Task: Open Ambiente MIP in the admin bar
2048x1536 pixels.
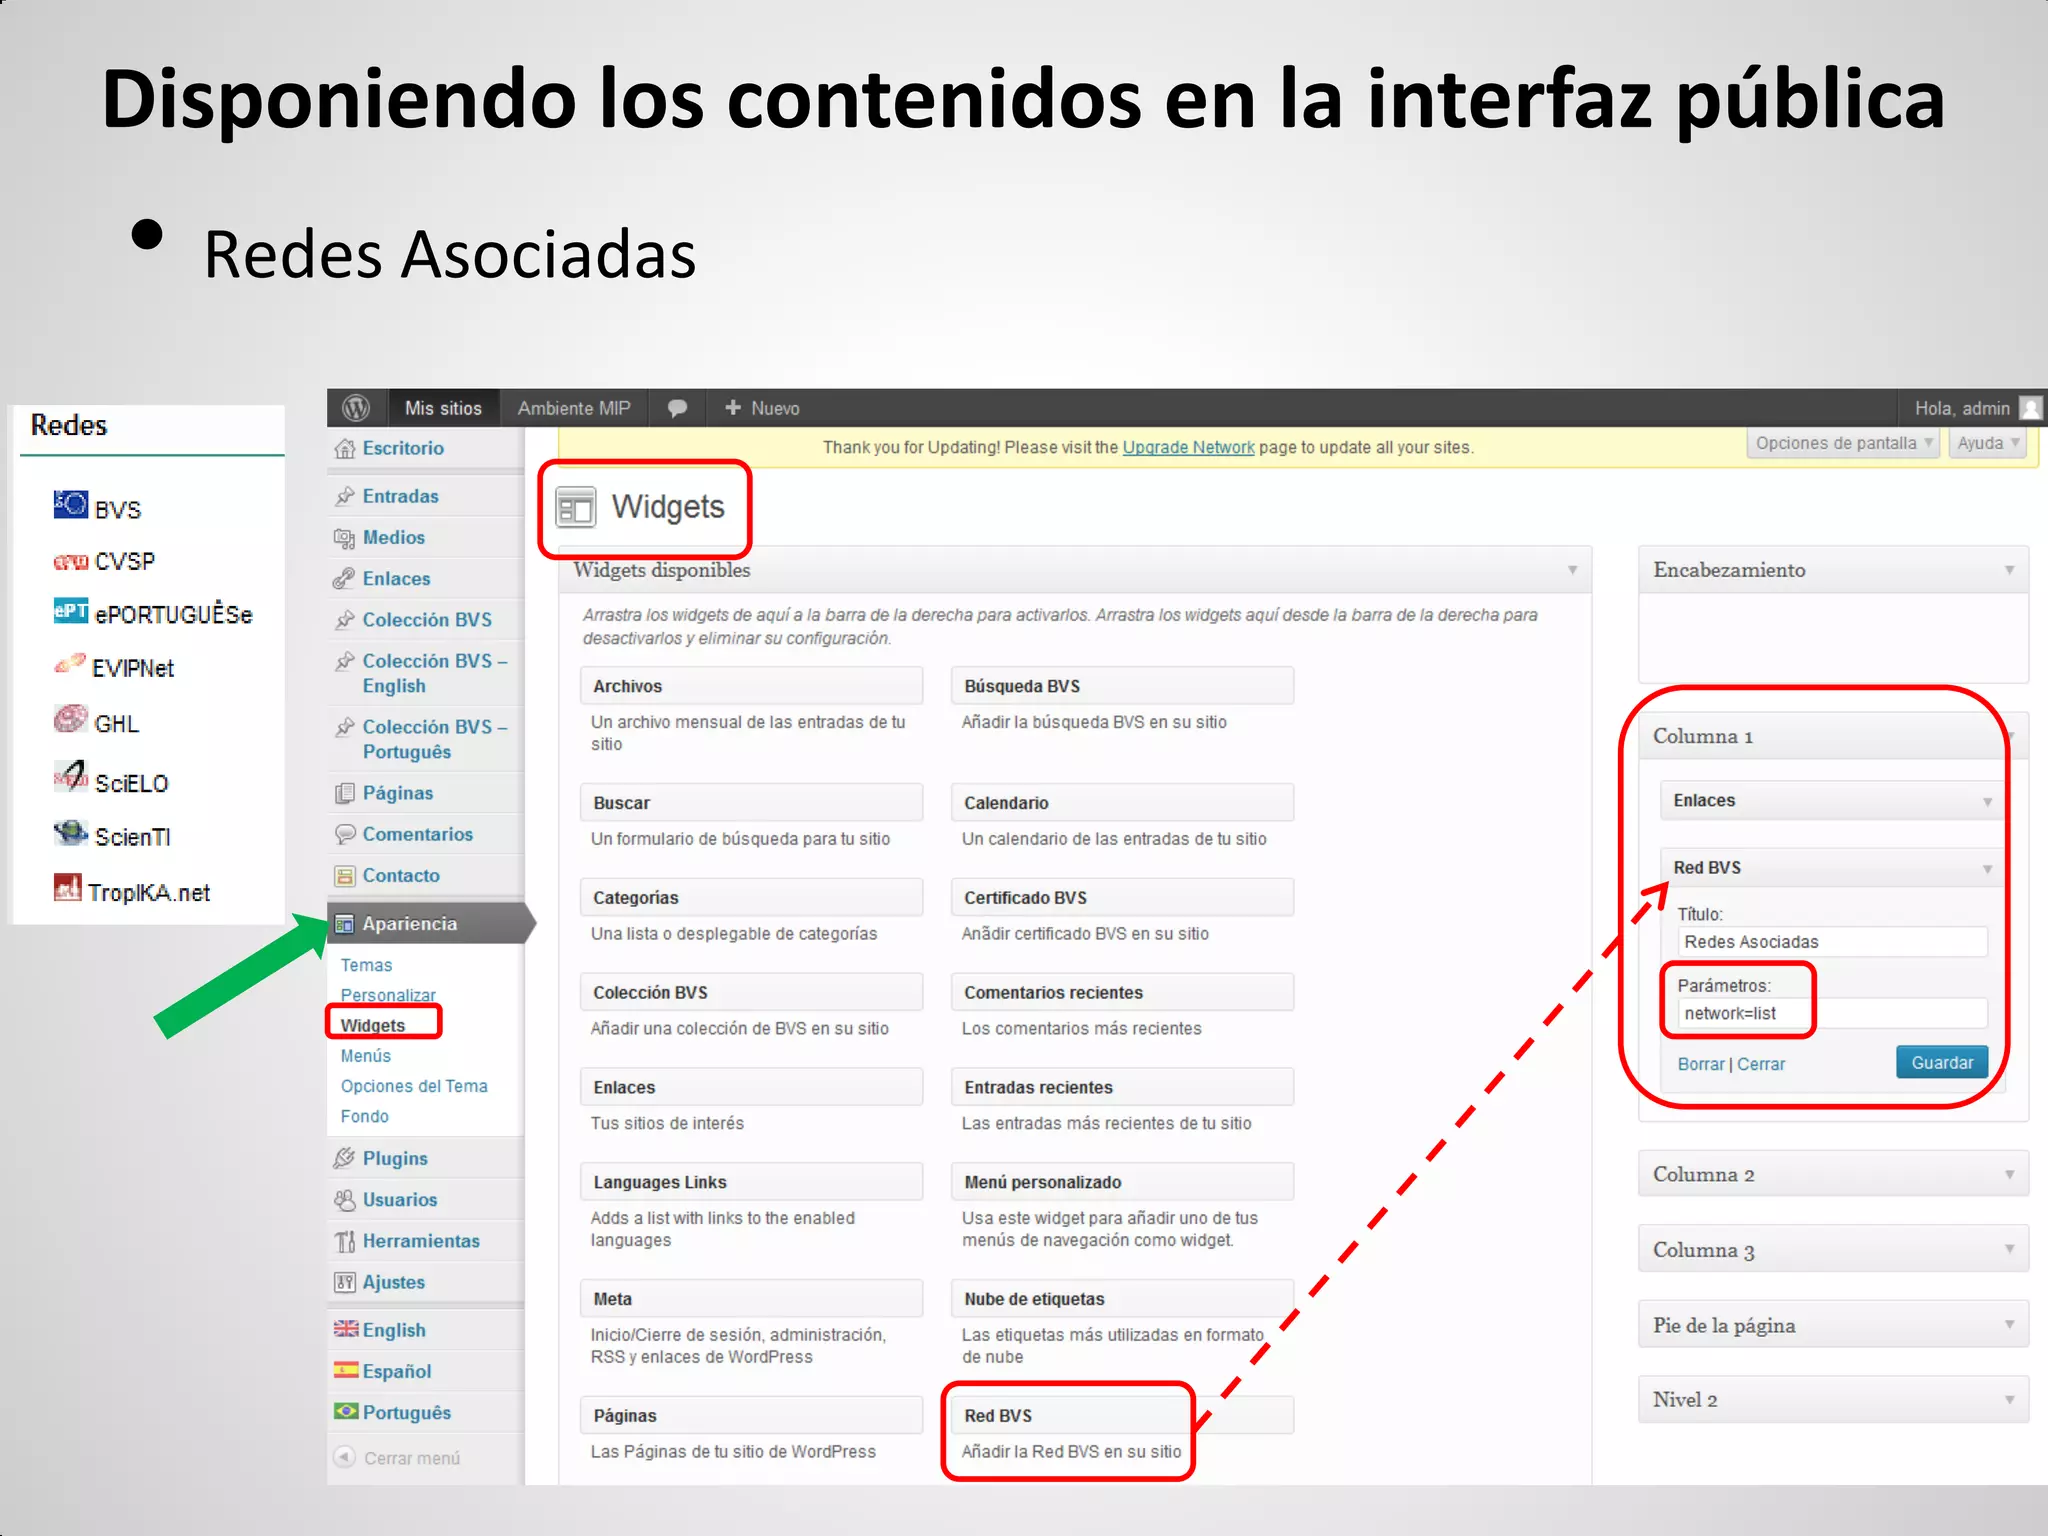Action: pyautogui.click(x=574, y=408)
